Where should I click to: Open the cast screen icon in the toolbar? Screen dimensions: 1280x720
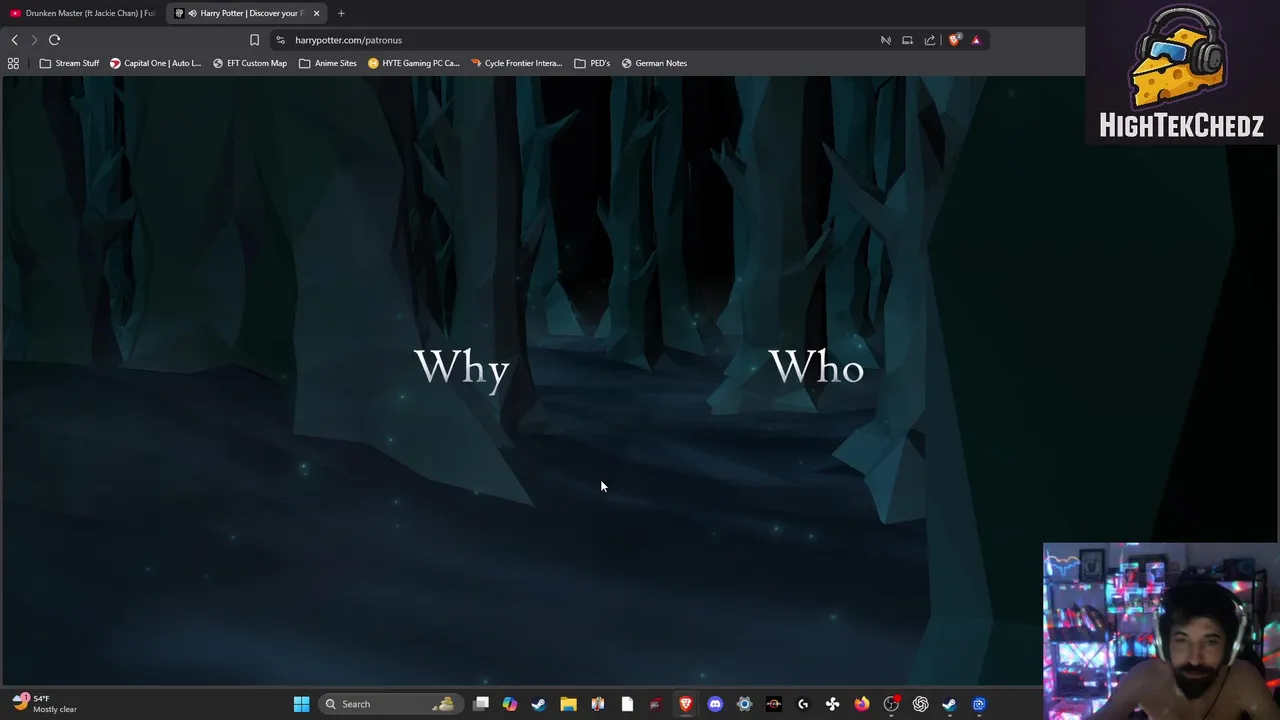click(x=907, y=40)
